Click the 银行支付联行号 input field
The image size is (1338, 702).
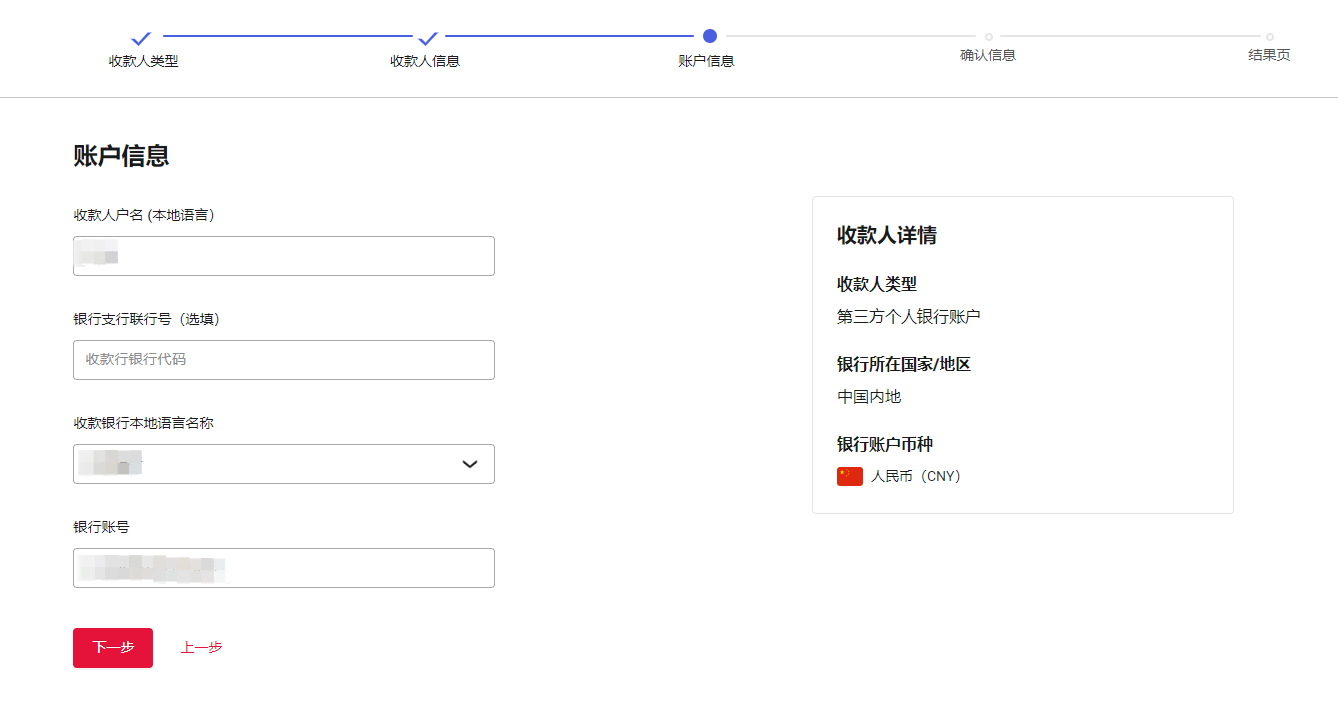[x=283, y=359]
